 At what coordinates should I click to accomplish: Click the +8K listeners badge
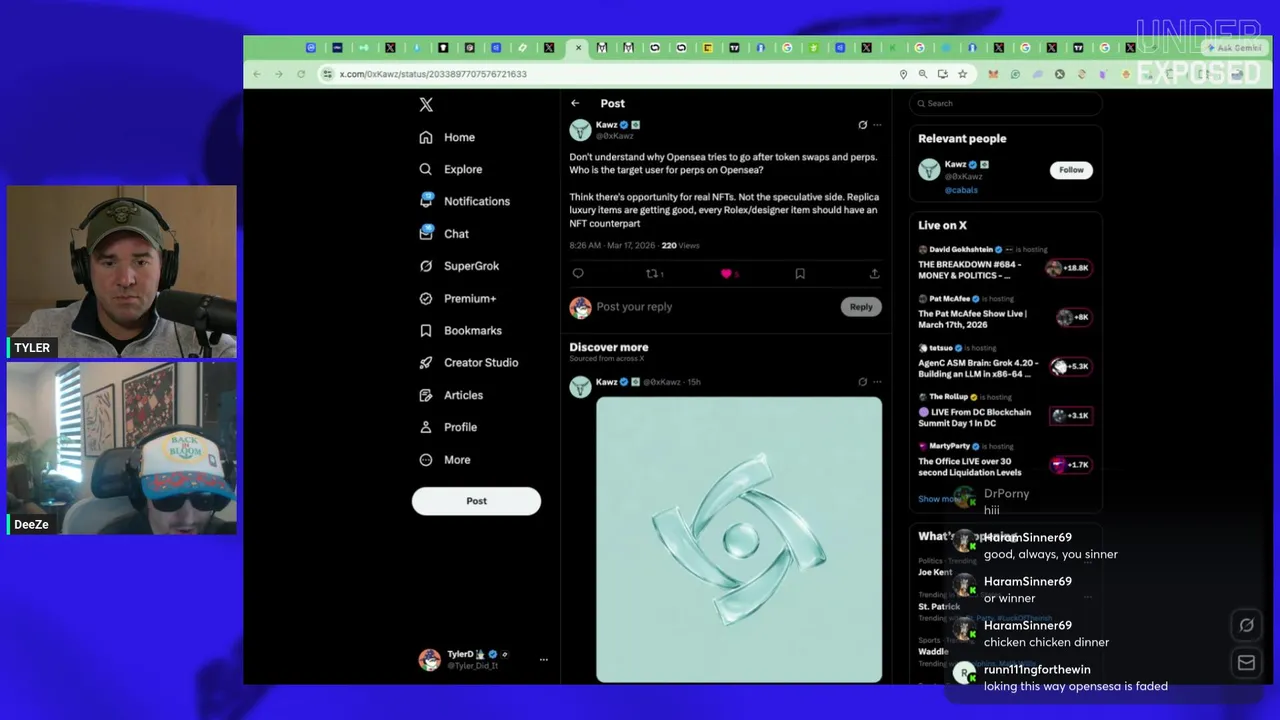point(1074,317)
